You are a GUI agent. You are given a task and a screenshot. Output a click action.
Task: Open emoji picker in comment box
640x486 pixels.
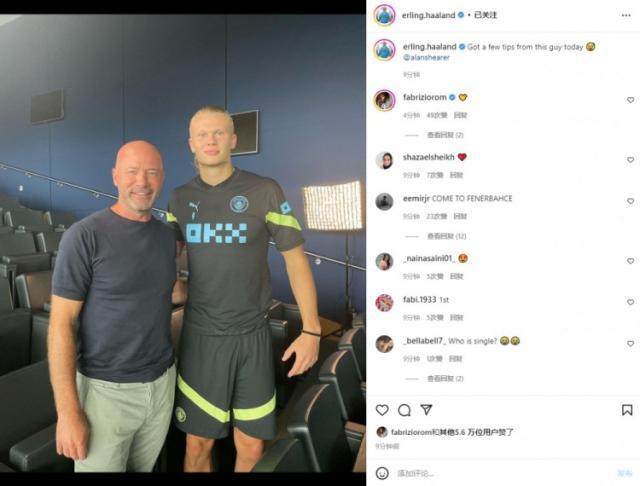(382, 473)
